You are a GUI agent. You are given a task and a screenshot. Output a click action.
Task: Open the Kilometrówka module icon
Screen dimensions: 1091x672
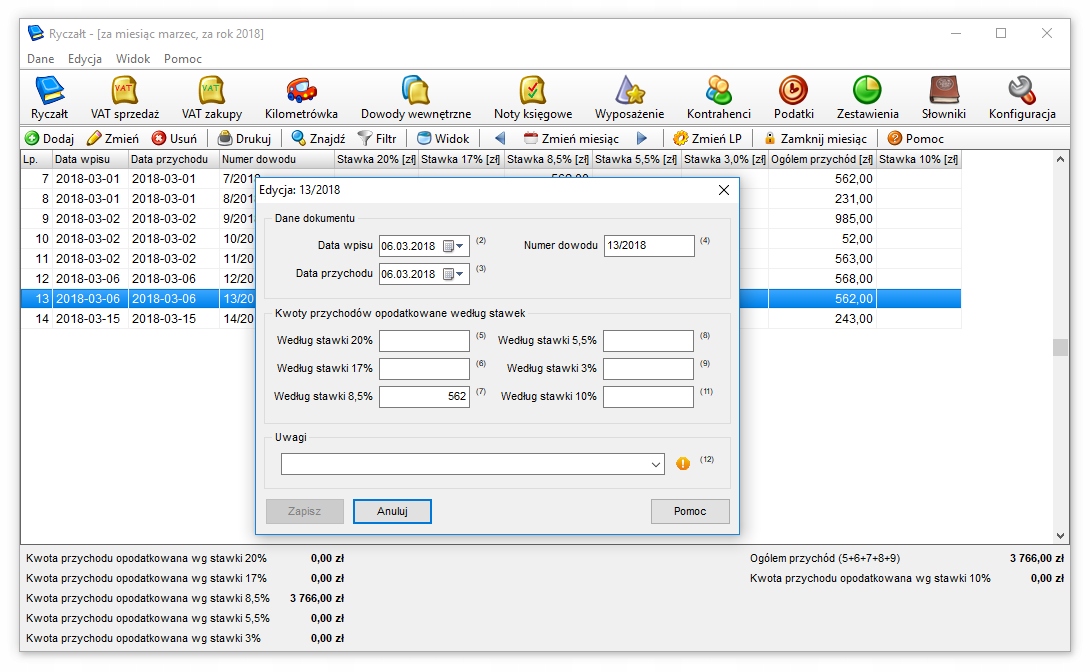tap(301, 91)
